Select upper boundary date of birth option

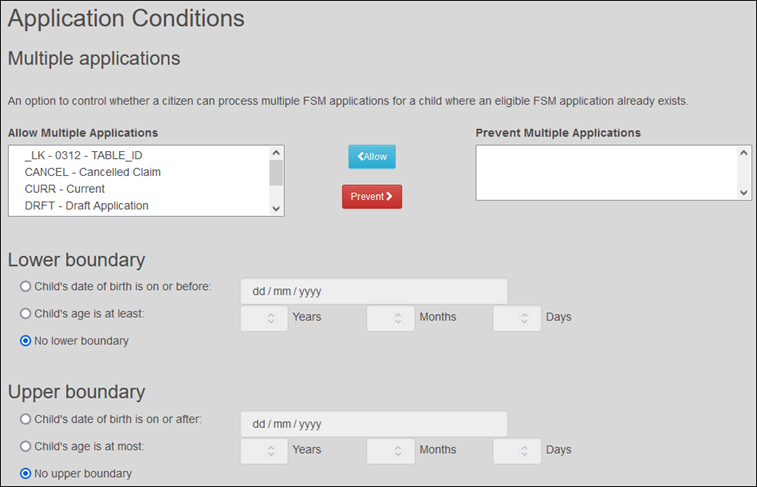tap(26, 419)
